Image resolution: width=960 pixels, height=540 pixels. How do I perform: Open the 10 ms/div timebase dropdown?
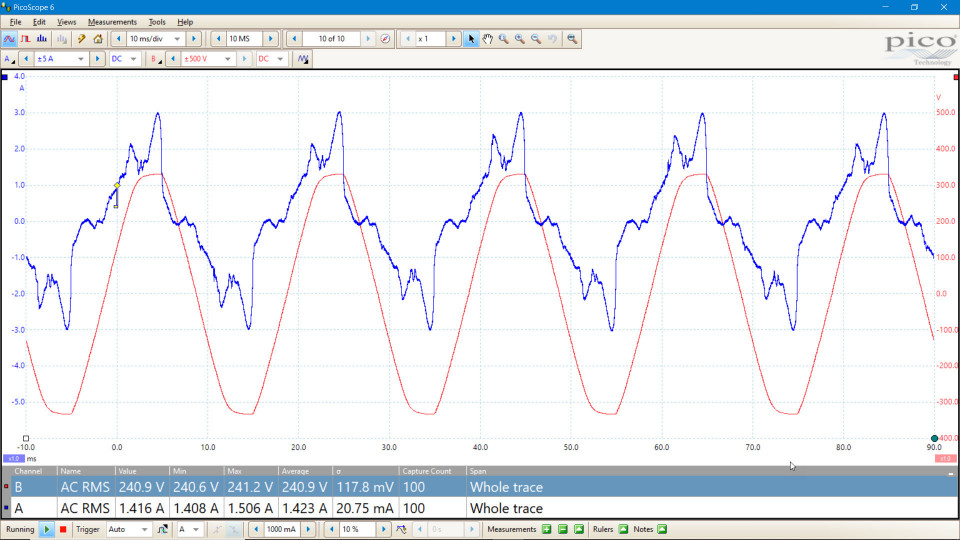tap(177, 39)
